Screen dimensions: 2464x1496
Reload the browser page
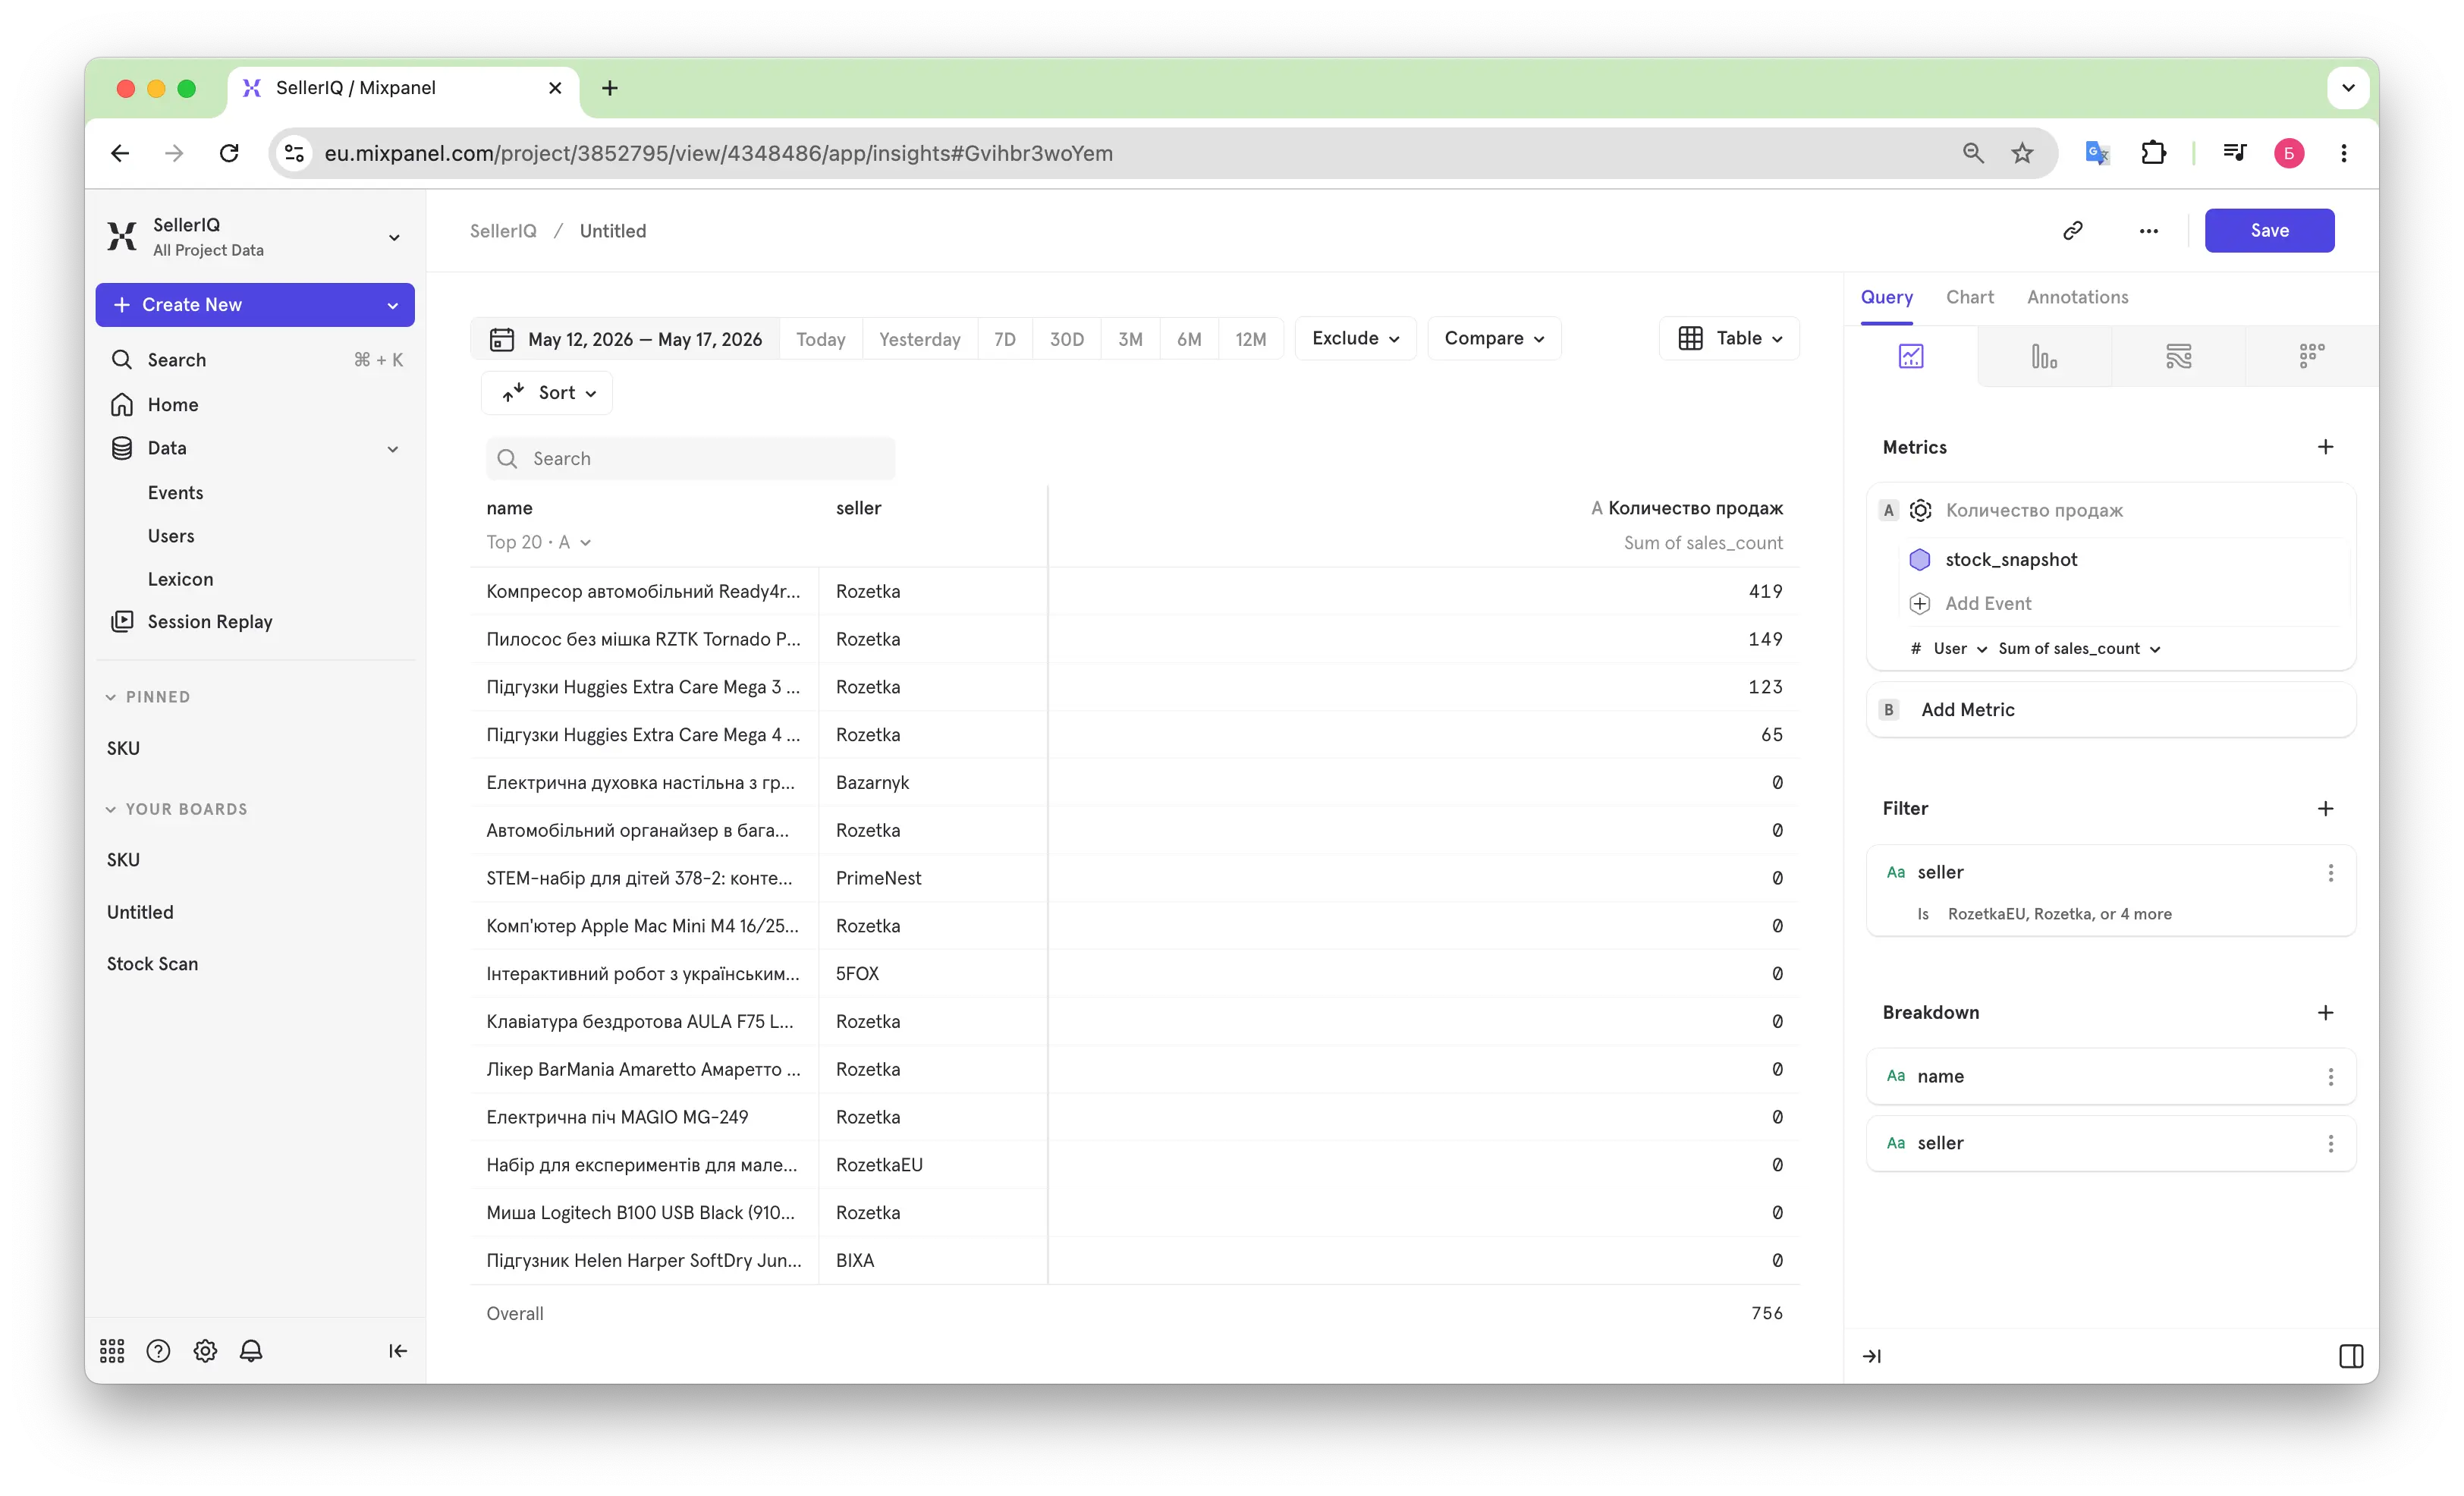click(229, 153)
